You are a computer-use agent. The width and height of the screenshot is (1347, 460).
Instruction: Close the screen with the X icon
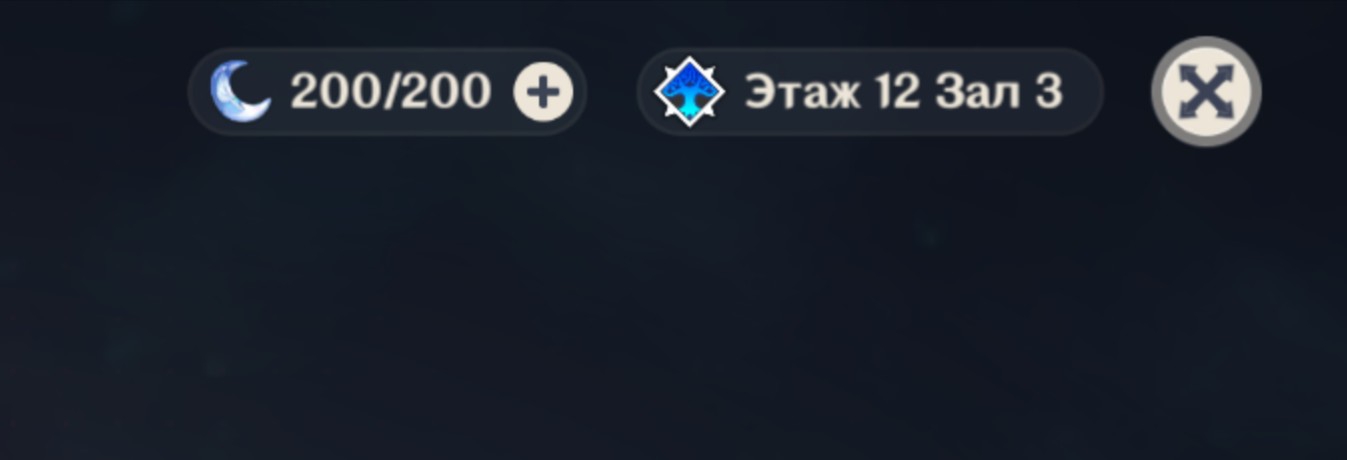(x=1206, y=92)
